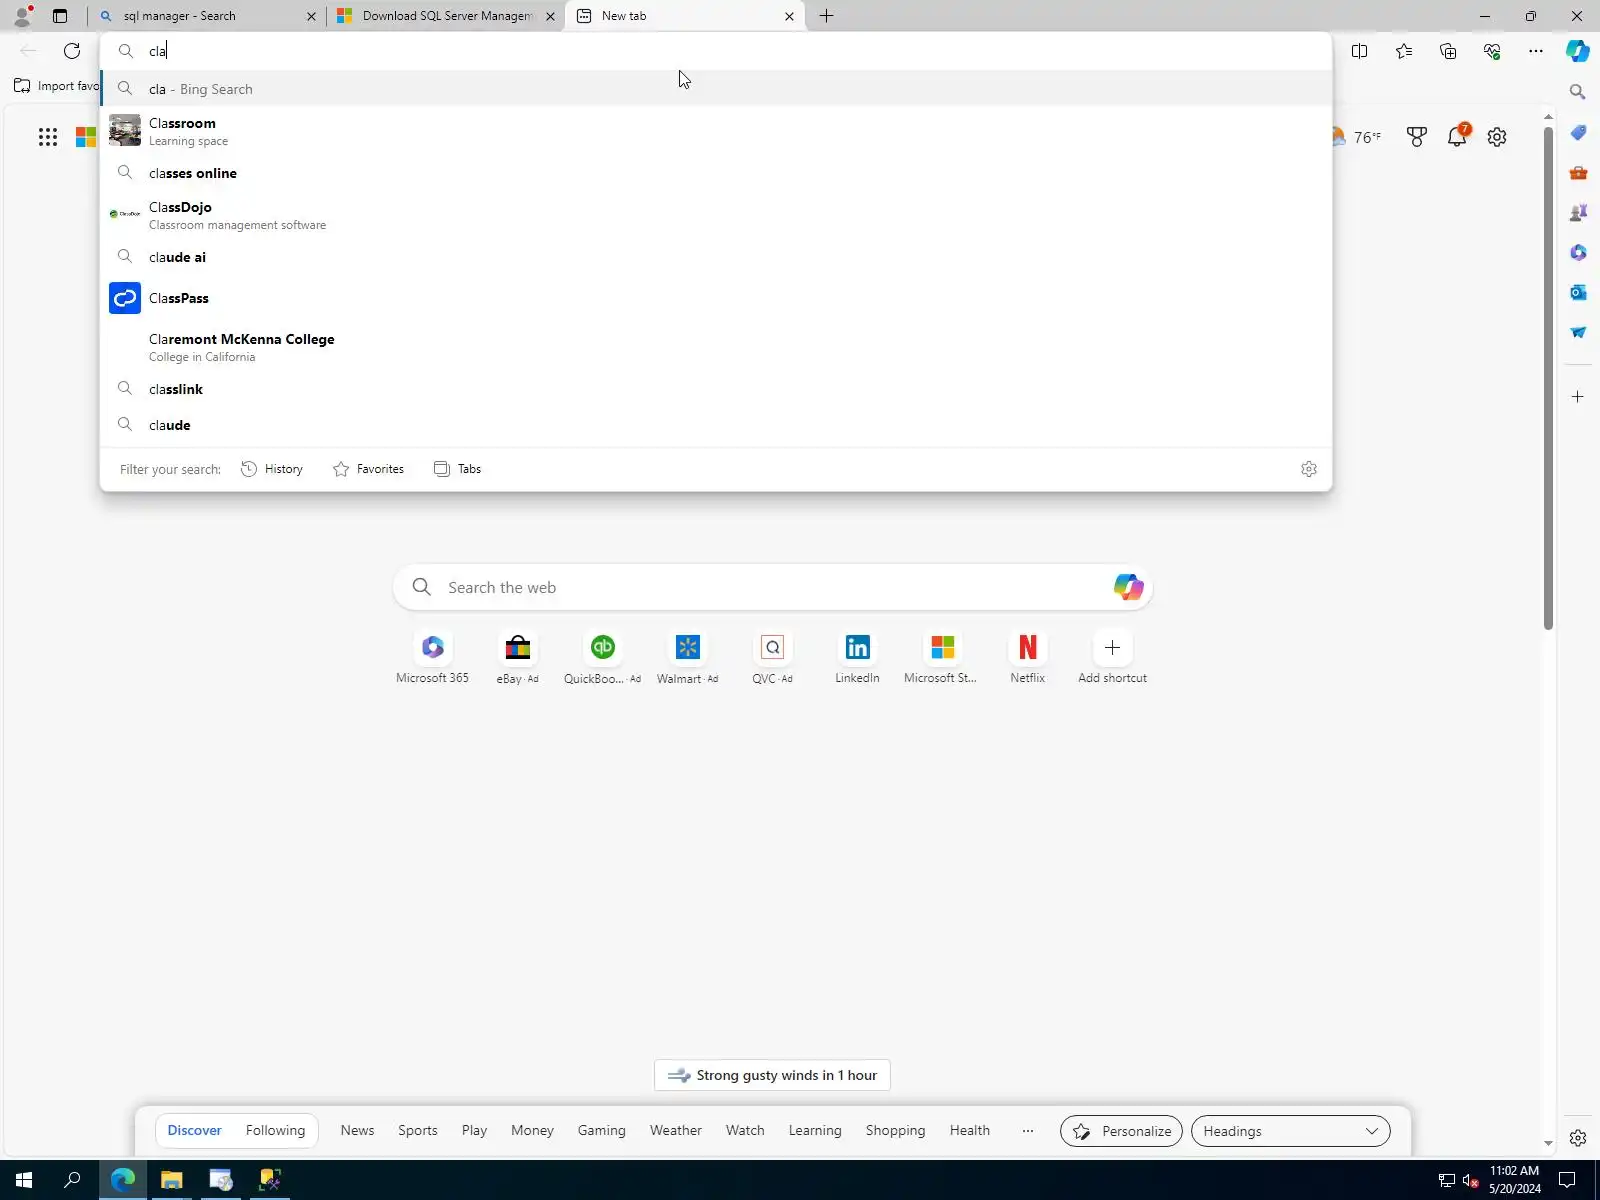Open Microsoft 365 sidebar icon
This screenshot has width=1600, height=1200.
pos(1578,253)
